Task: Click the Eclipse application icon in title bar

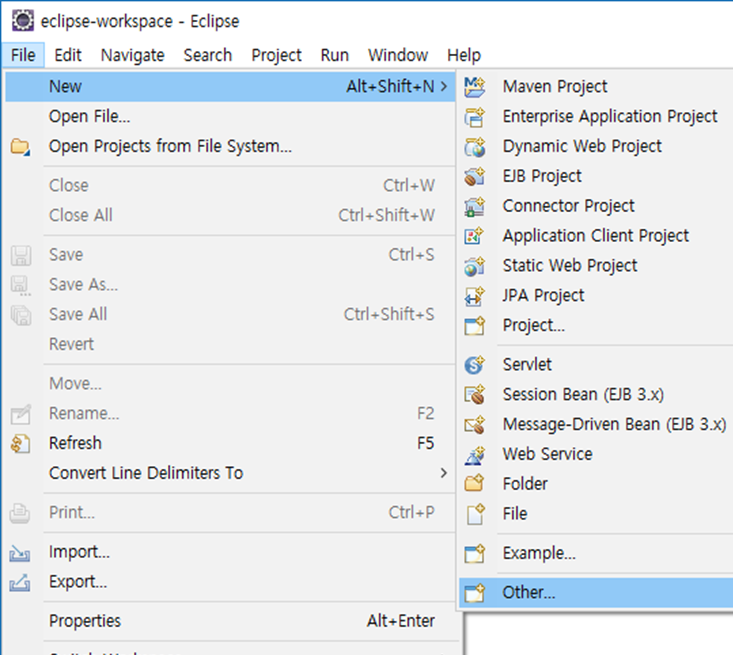Action: pos(22,21)
